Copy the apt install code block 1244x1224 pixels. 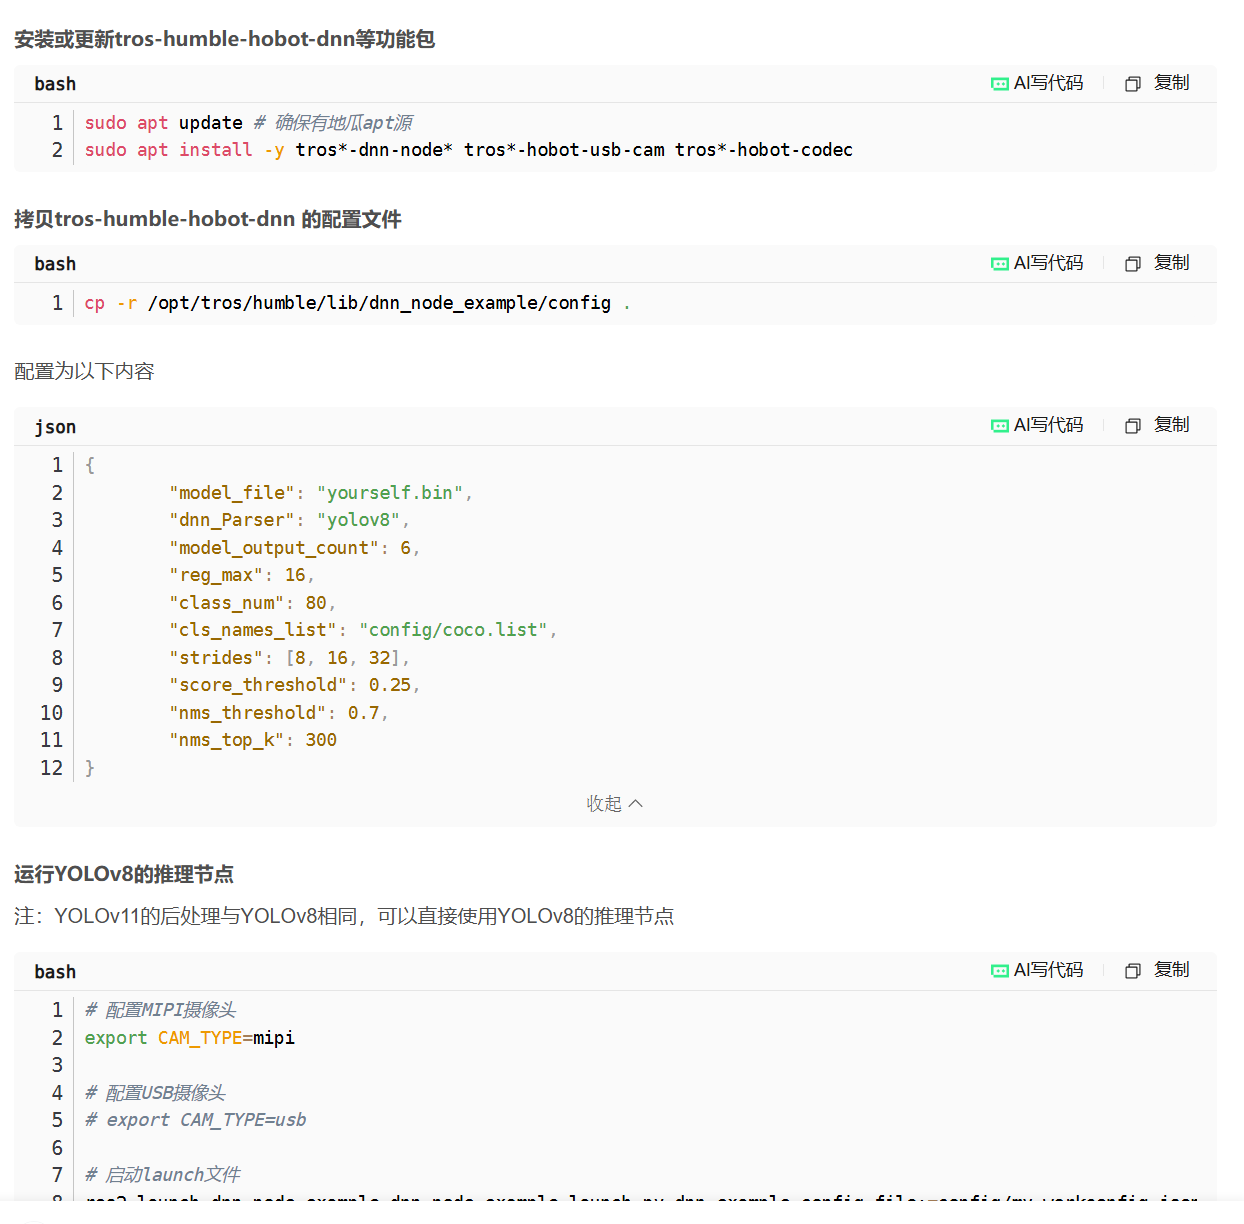click(x=1158, y=83)
